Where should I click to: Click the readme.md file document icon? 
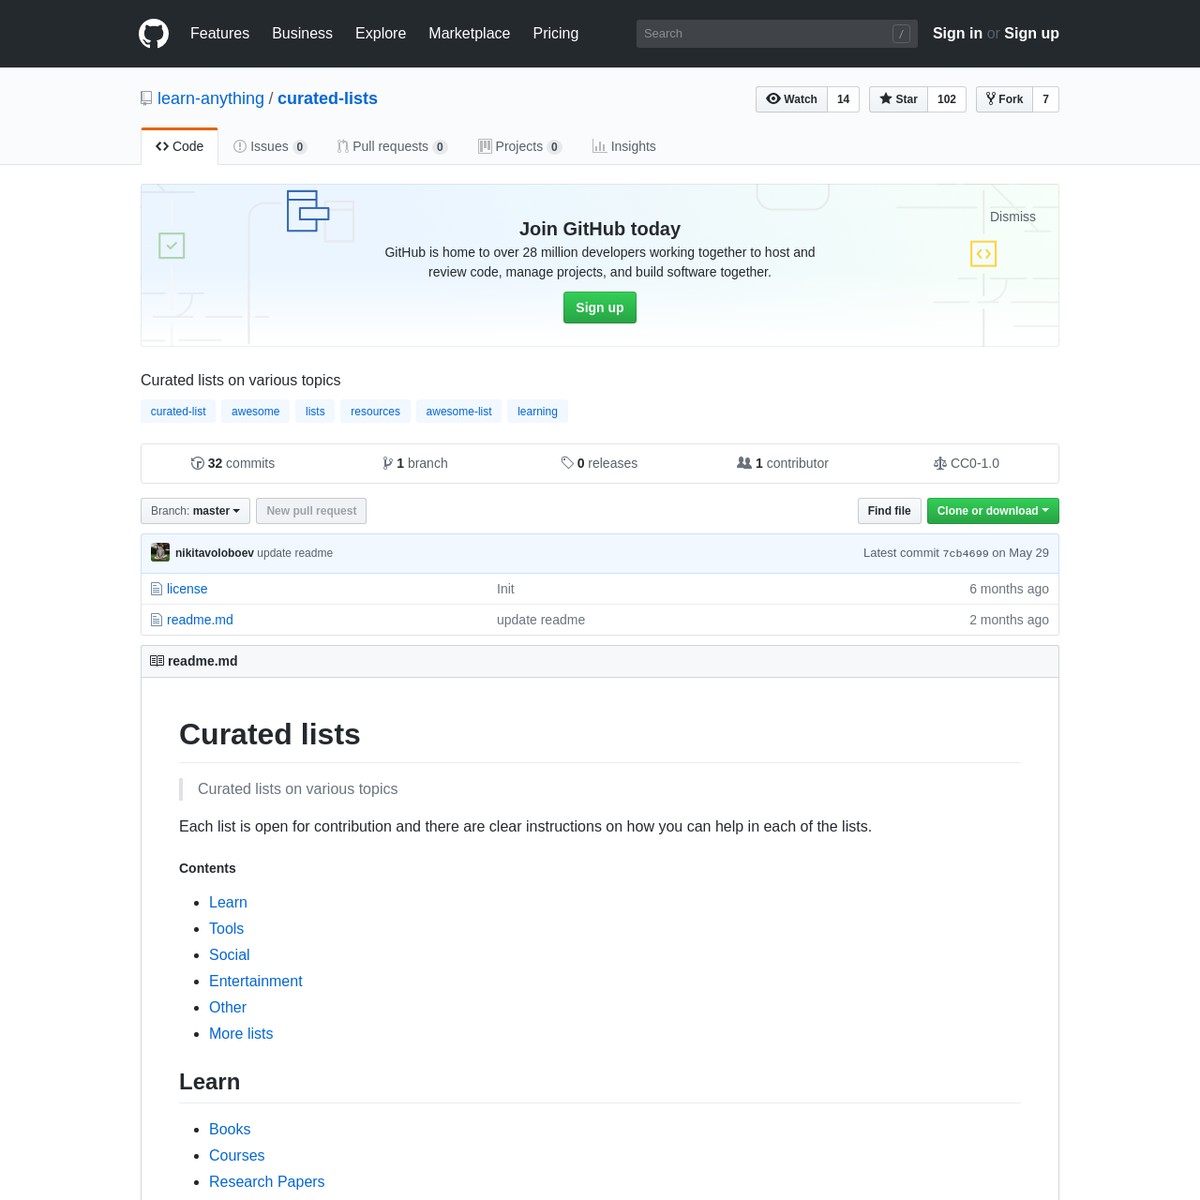tap(156, 620)
